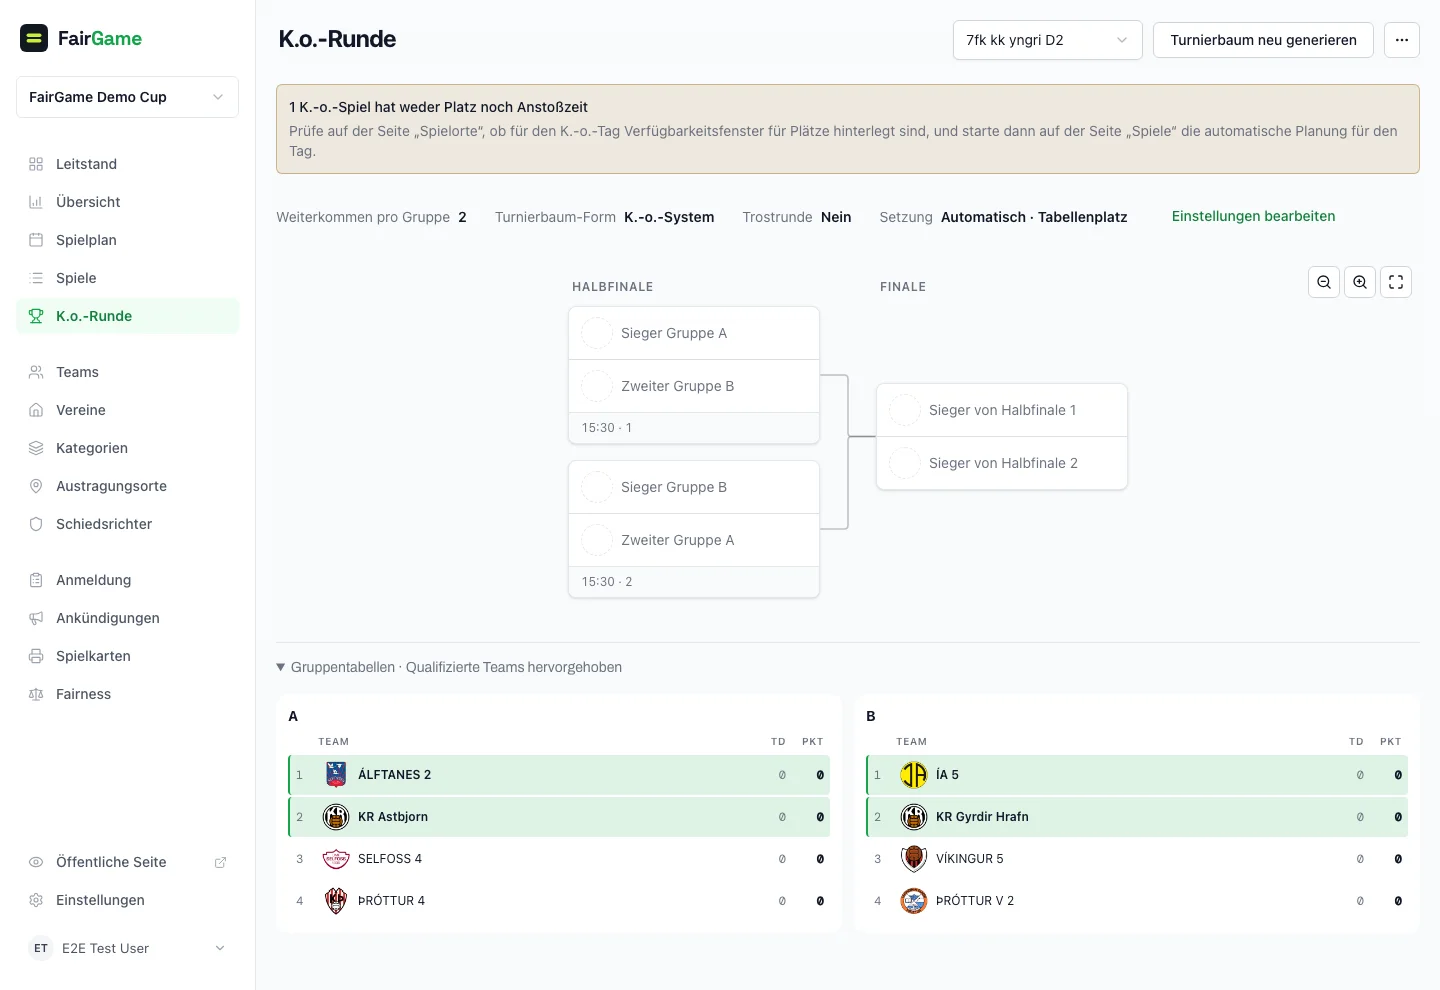Zoom out the tournament bracket
The height and width of the screenshot is (990, 1440).
1324,282
